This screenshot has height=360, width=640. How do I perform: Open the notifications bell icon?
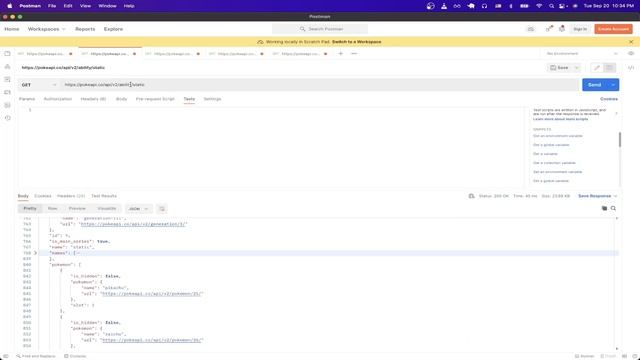[x=562, y=29]
